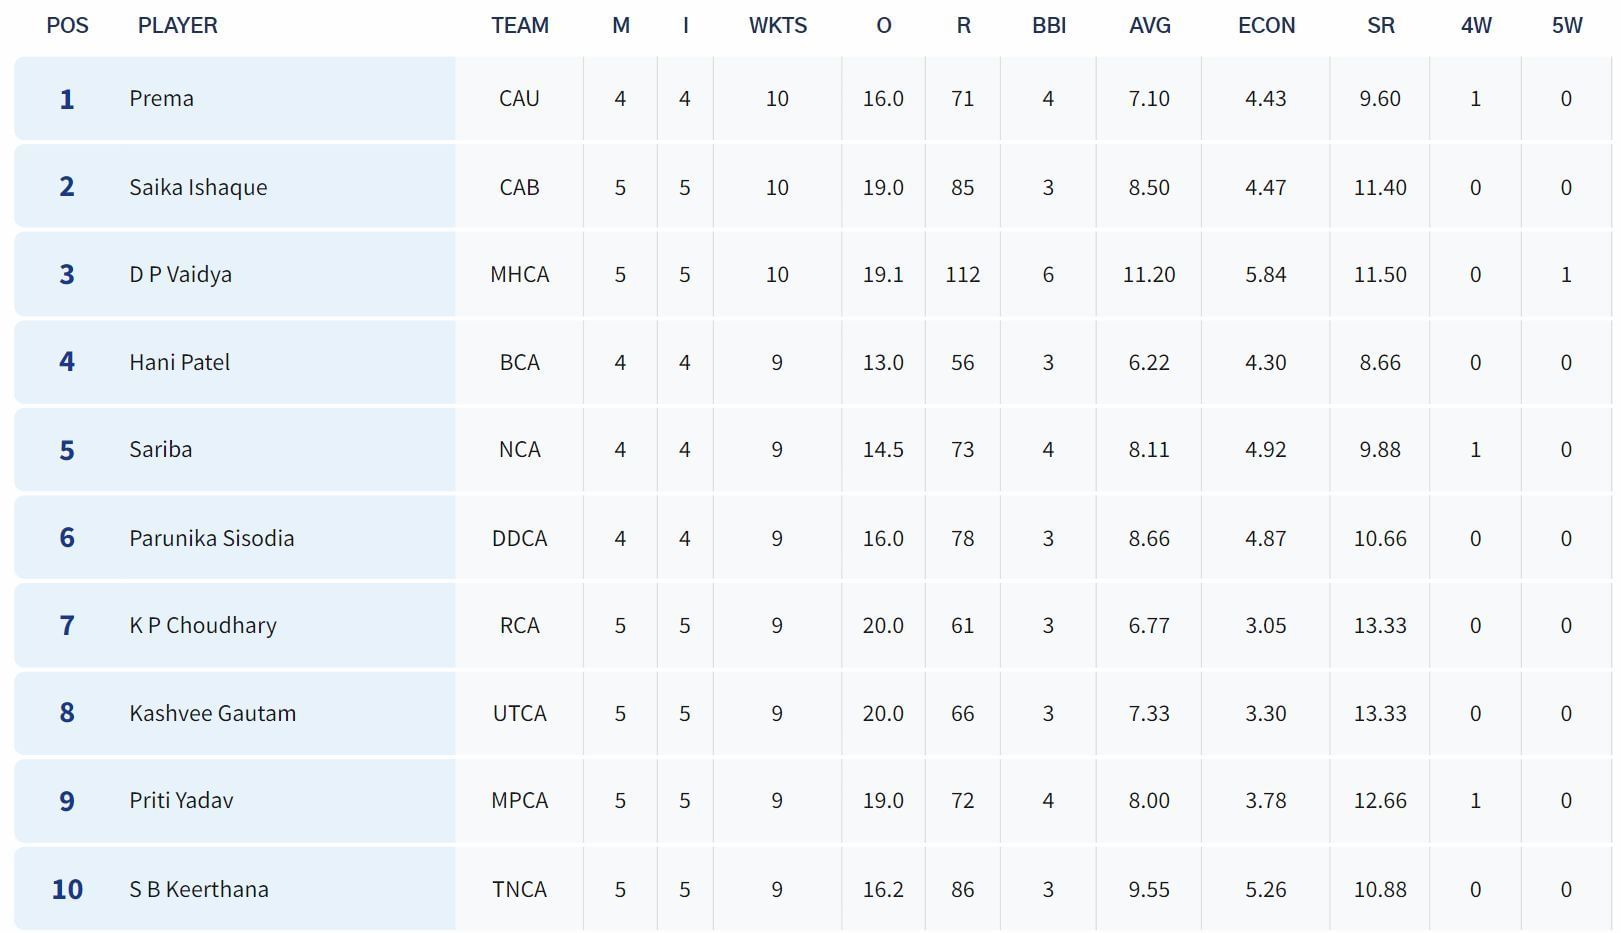The image size is (1621, 933).
Task: Click the AVG column header
Action: click(x=1149, y=26)
